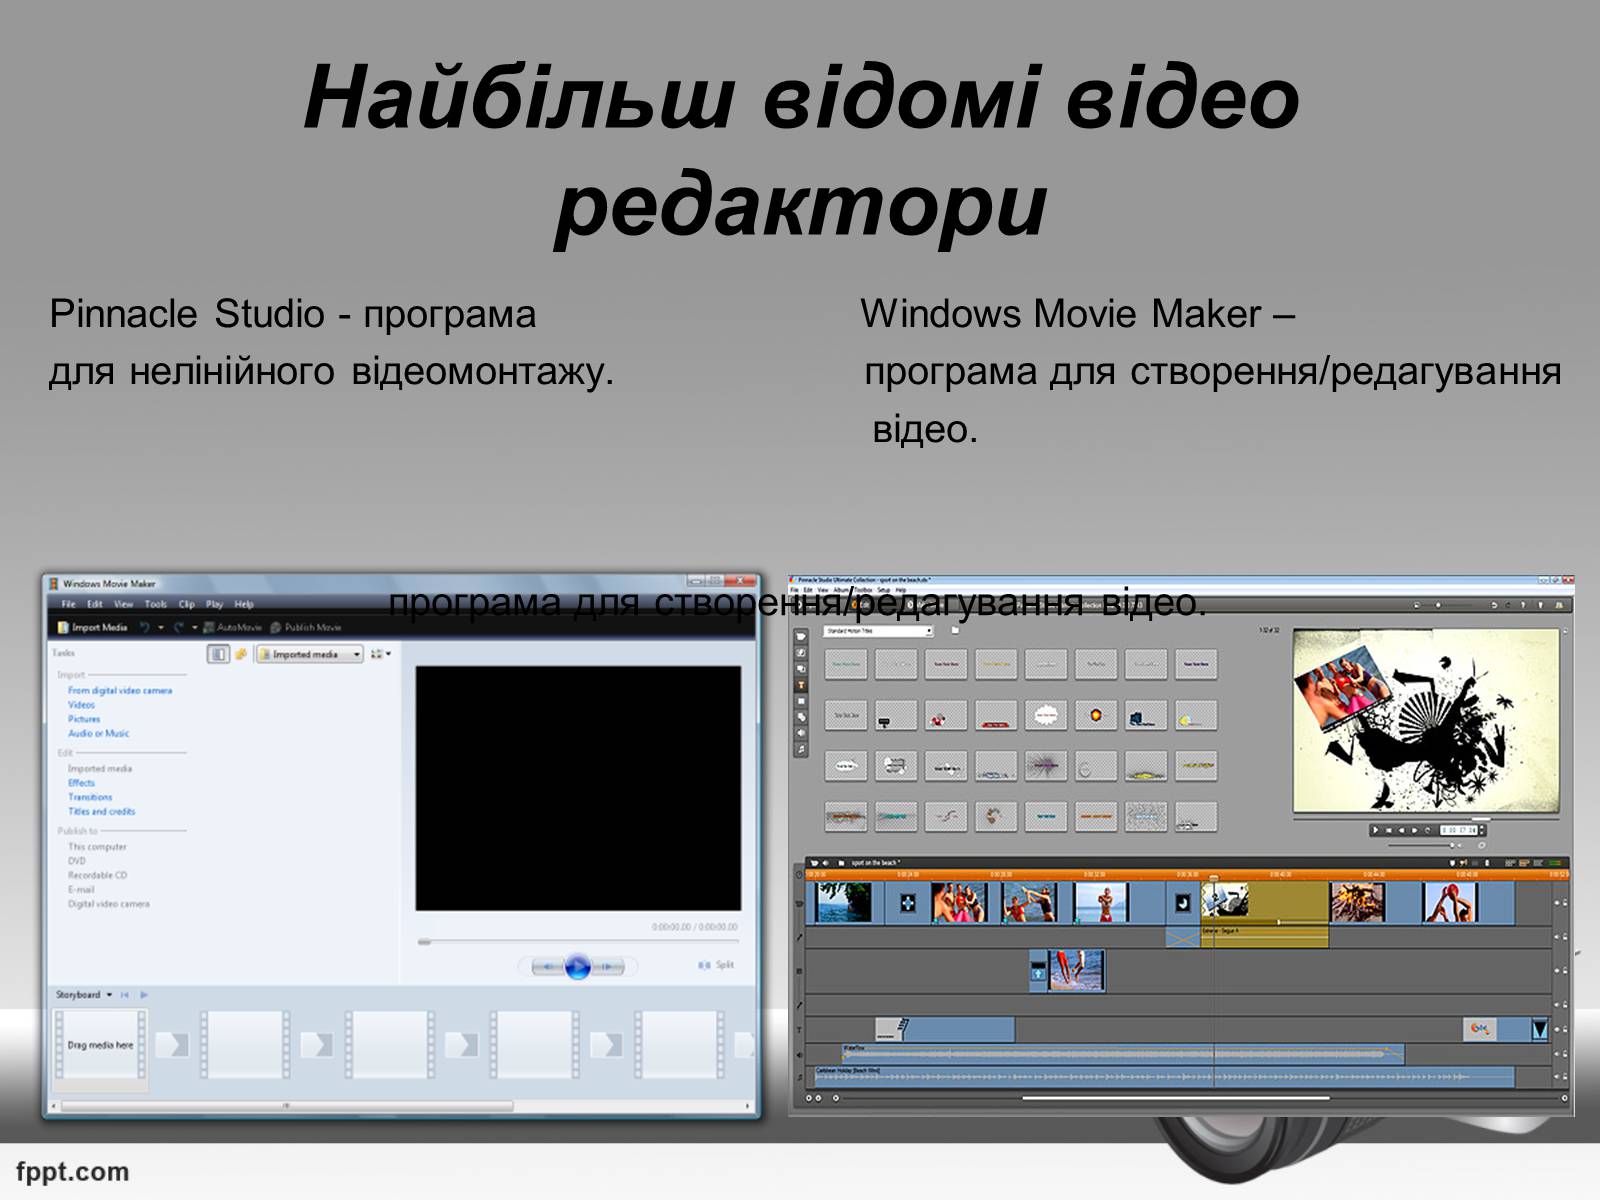Screen dimensions: 1600x1200
Task: Select the Videos tab icon in Pinnacle album
Action: pos(800,636)
